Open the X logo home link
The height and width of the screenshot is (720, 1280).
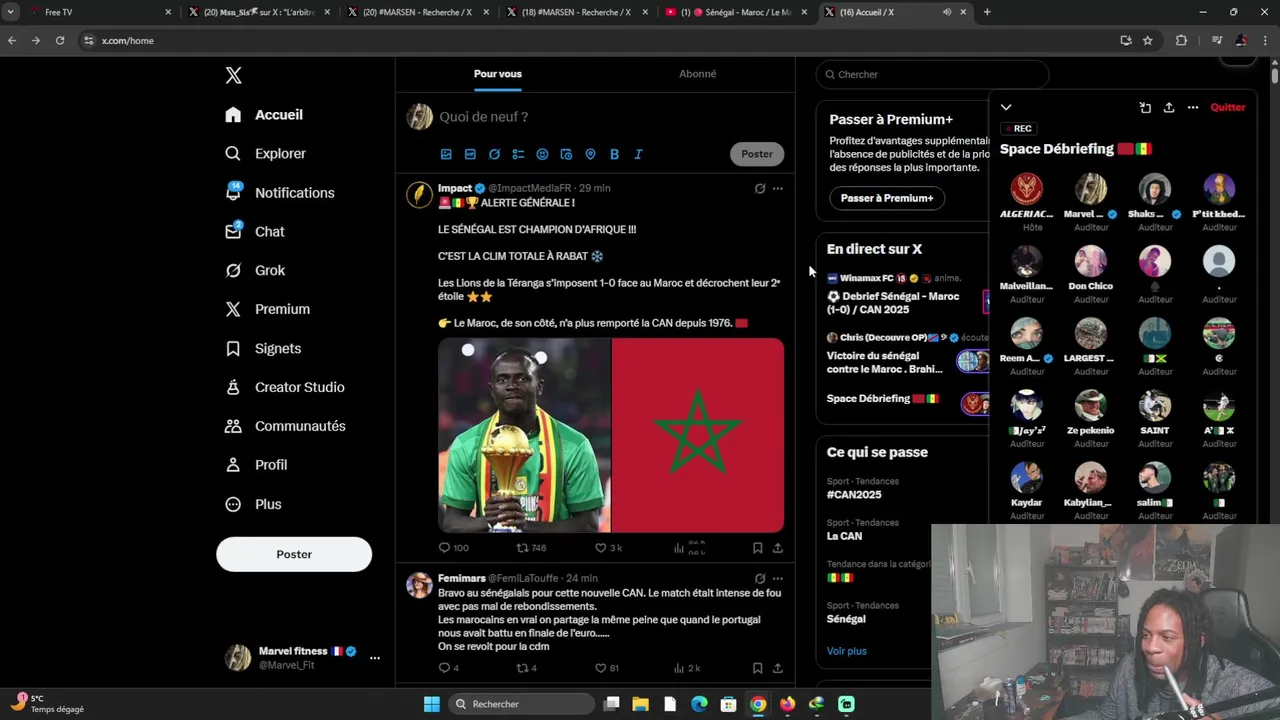point(233,76)
